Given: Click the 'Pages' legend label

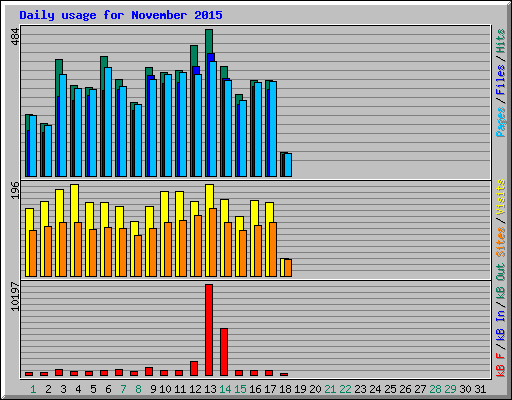Looking at the screenshot, I should coord(501,122).
